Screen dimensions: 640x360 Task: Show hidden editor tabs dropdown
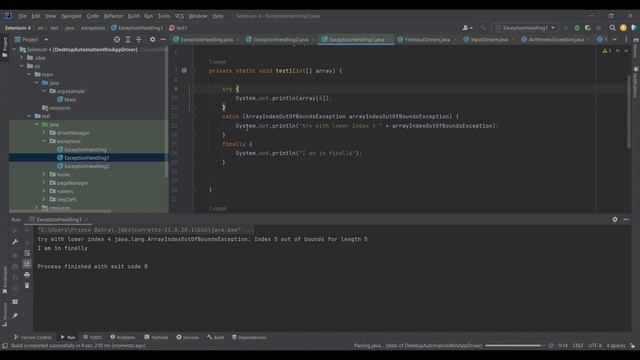click(615, 40)
